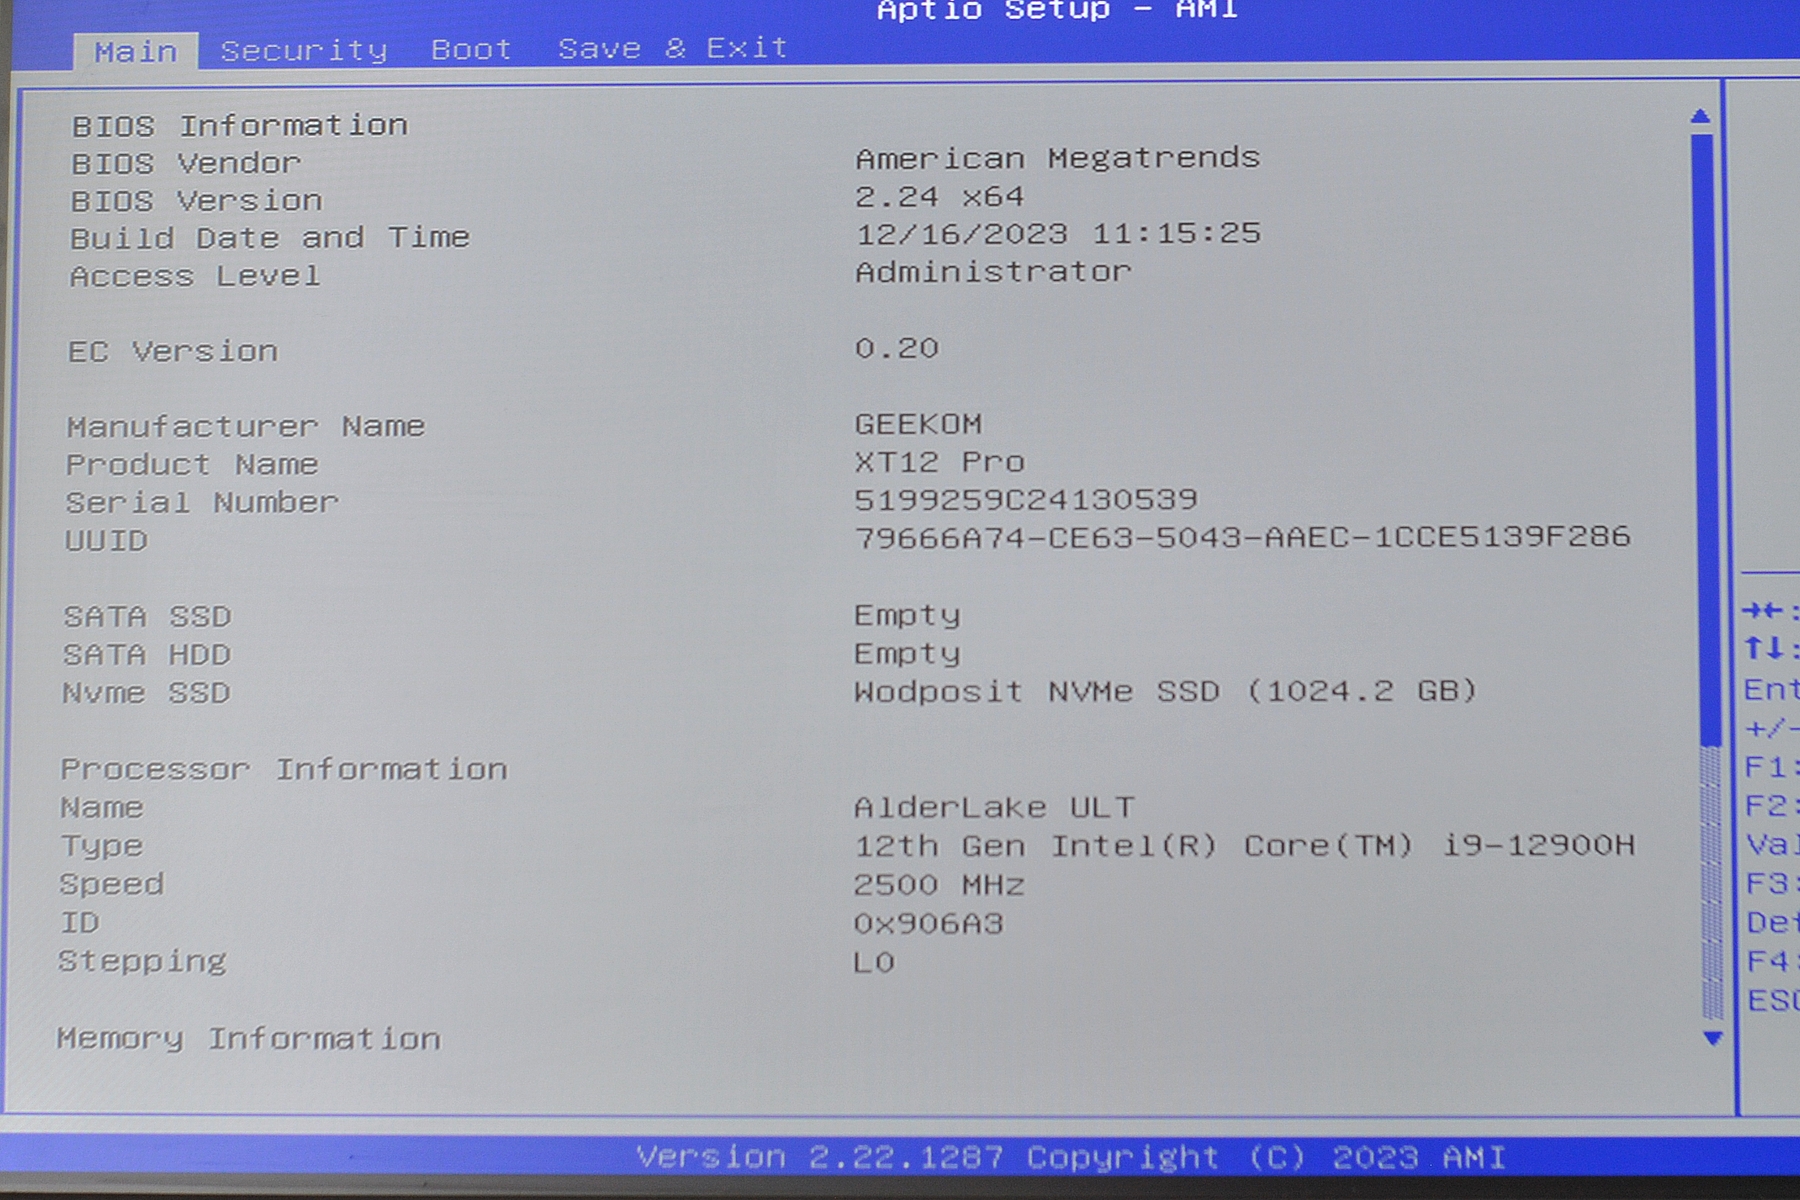Select the SATA SSD row label
Screen dimensions: 1800x1200
click(148, 617)
